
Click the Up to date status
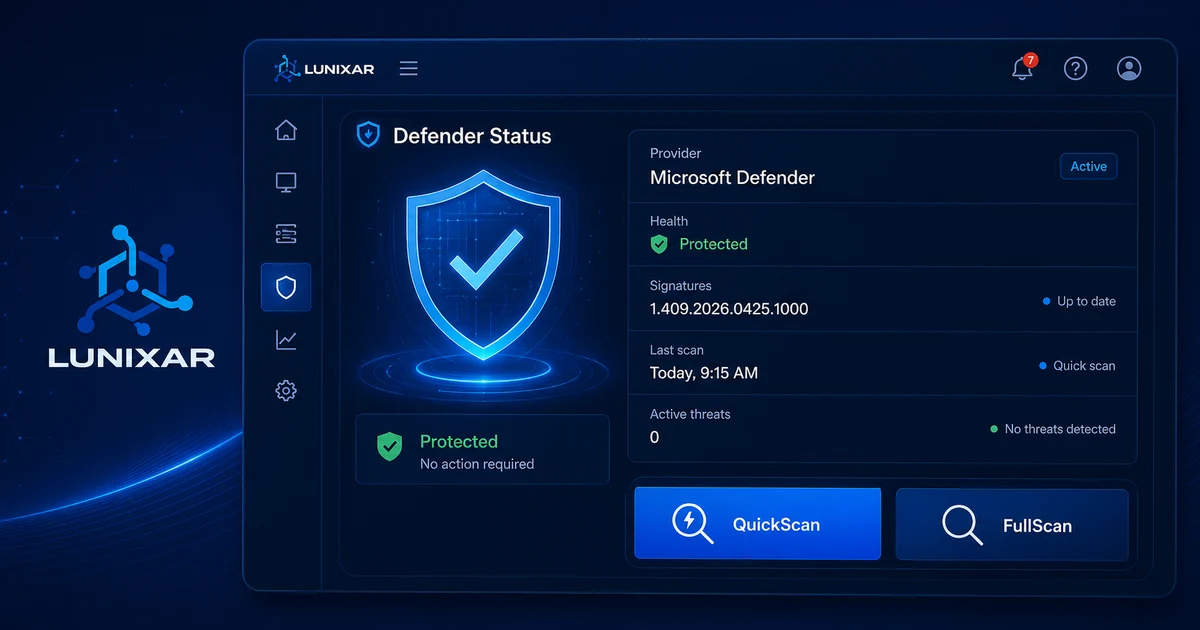click(1079, 301)
